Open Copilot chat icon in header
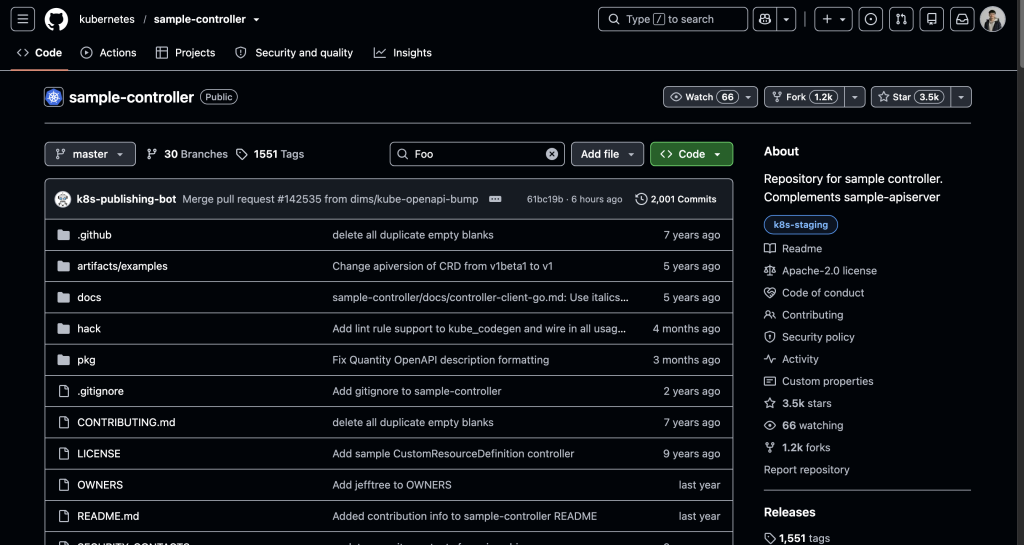The image size is (1024, 545). [765, 20]
